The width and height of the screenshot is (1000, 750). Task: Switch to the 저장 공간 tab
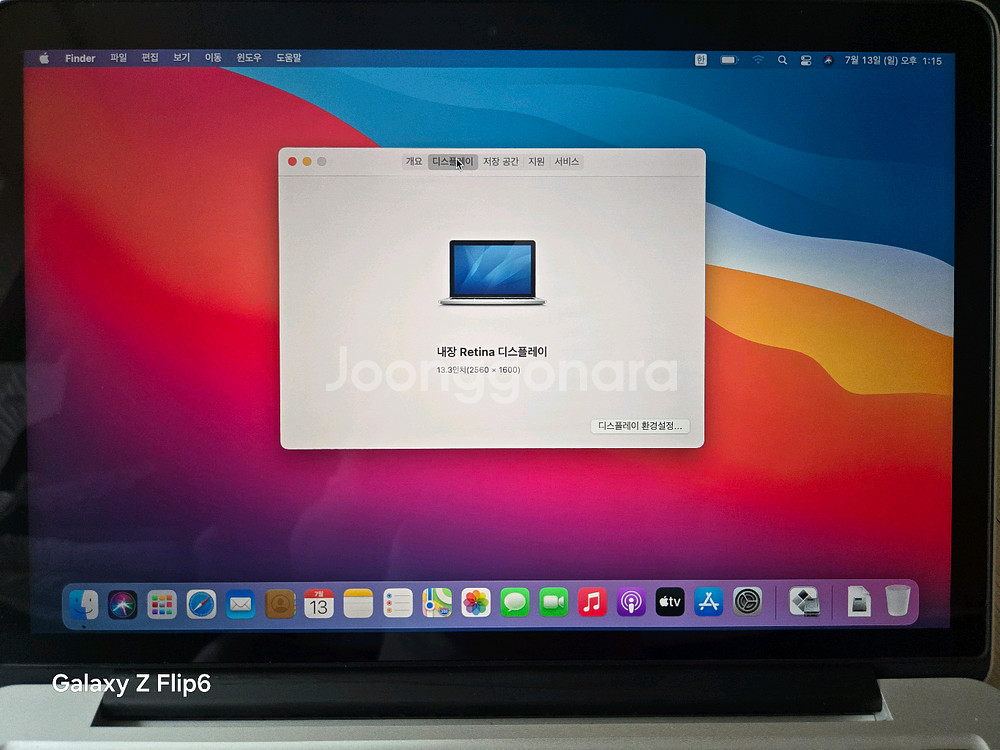[x=501, y=161]
